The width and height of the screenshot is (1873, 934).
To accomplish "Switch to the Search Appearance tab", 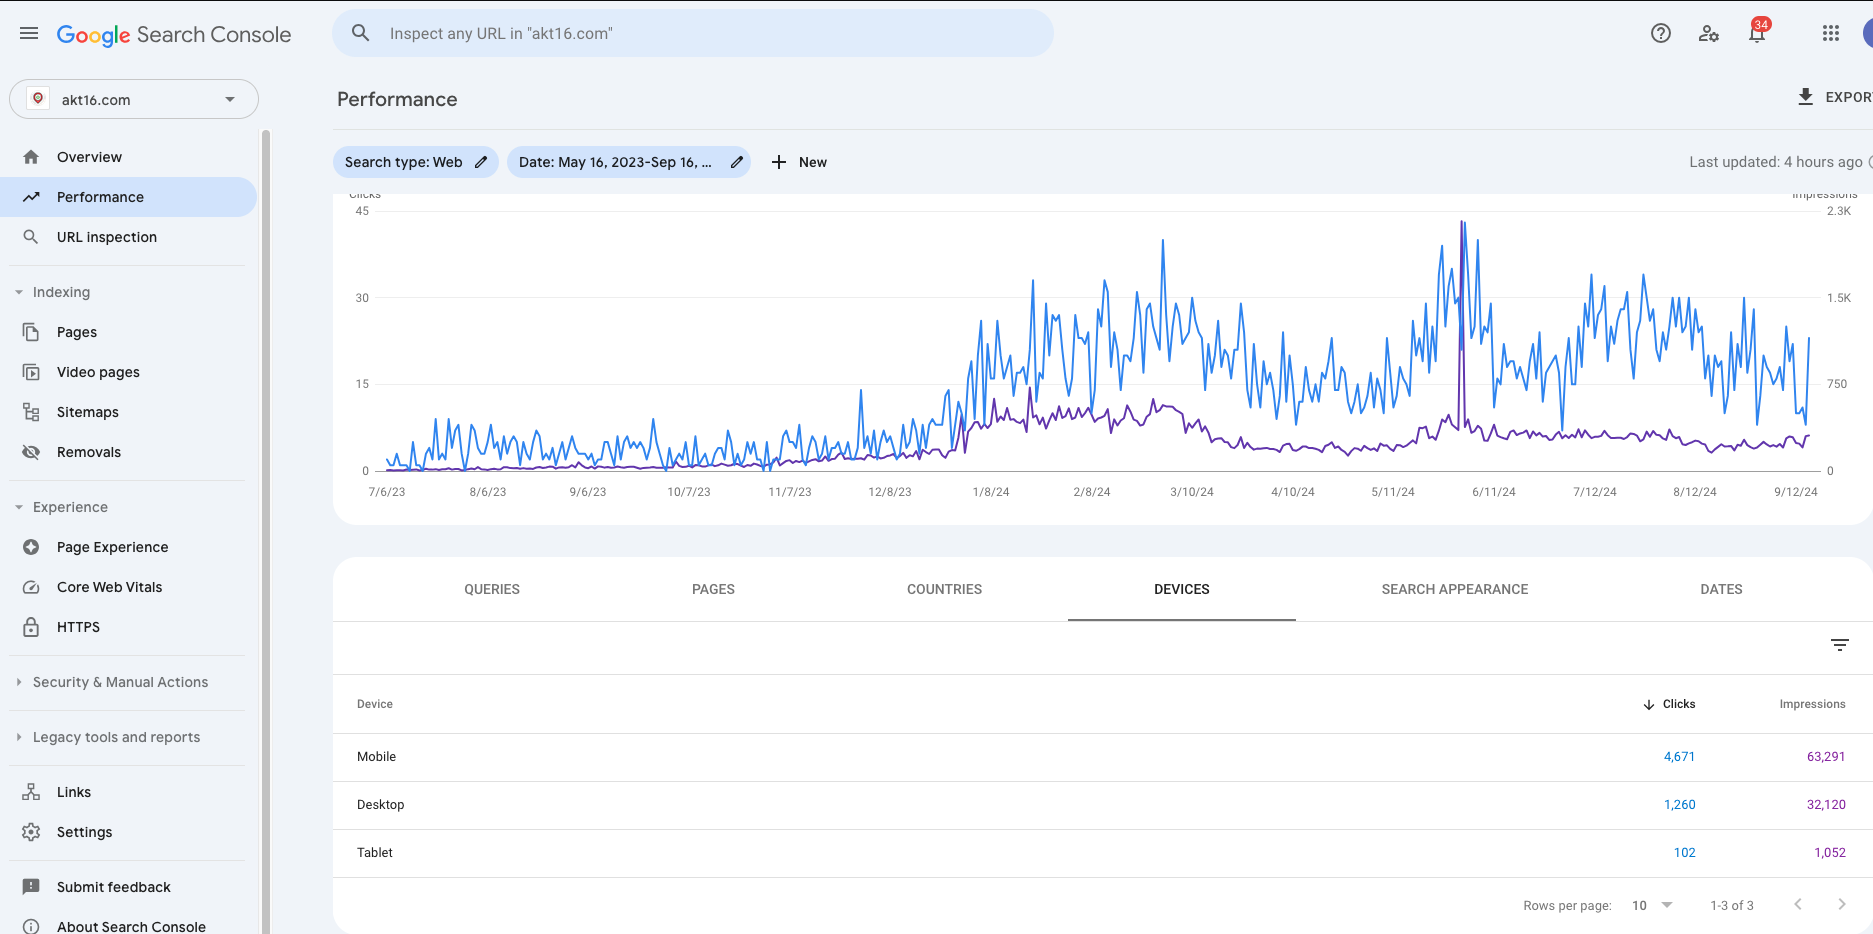I will pos(1455,589).
